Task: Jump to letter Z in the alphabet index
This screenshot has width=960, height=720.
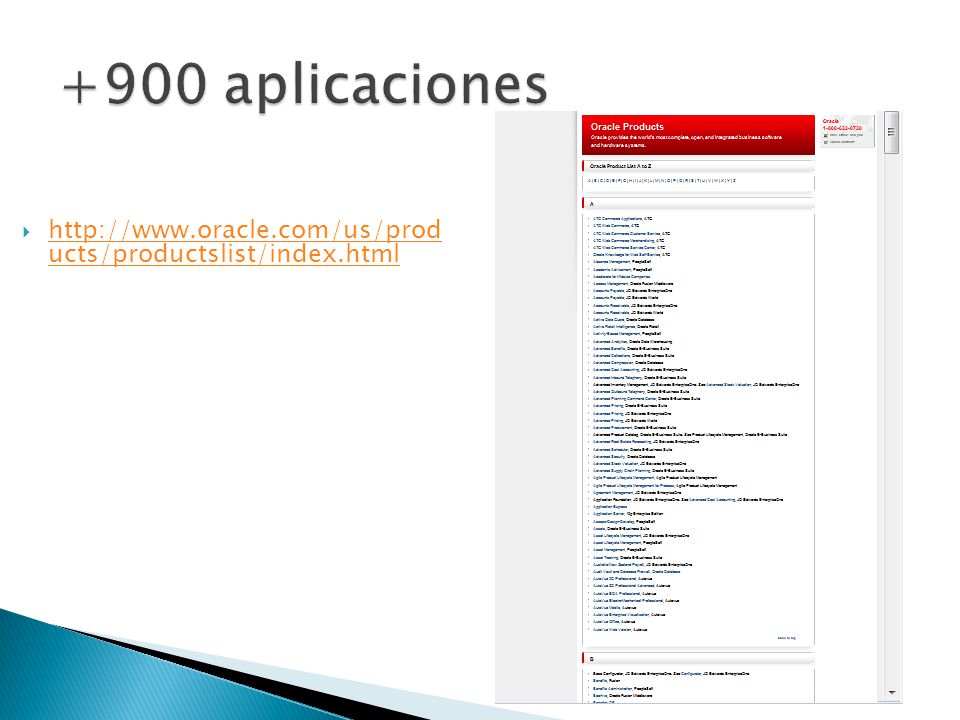Action: [x=734, y=181]
